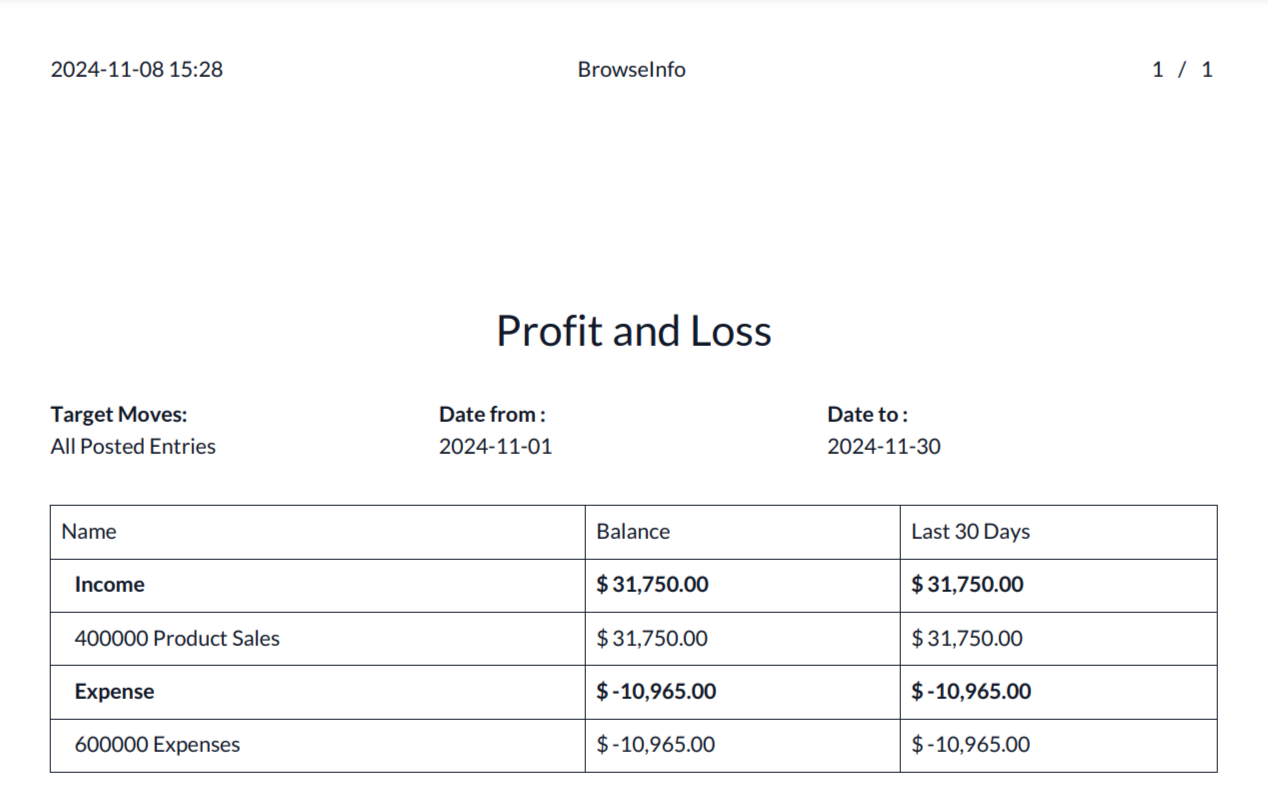Click the Last 30 Days column header
The height and width of the screenshot is (787, 1268).
tap(970, 532)
